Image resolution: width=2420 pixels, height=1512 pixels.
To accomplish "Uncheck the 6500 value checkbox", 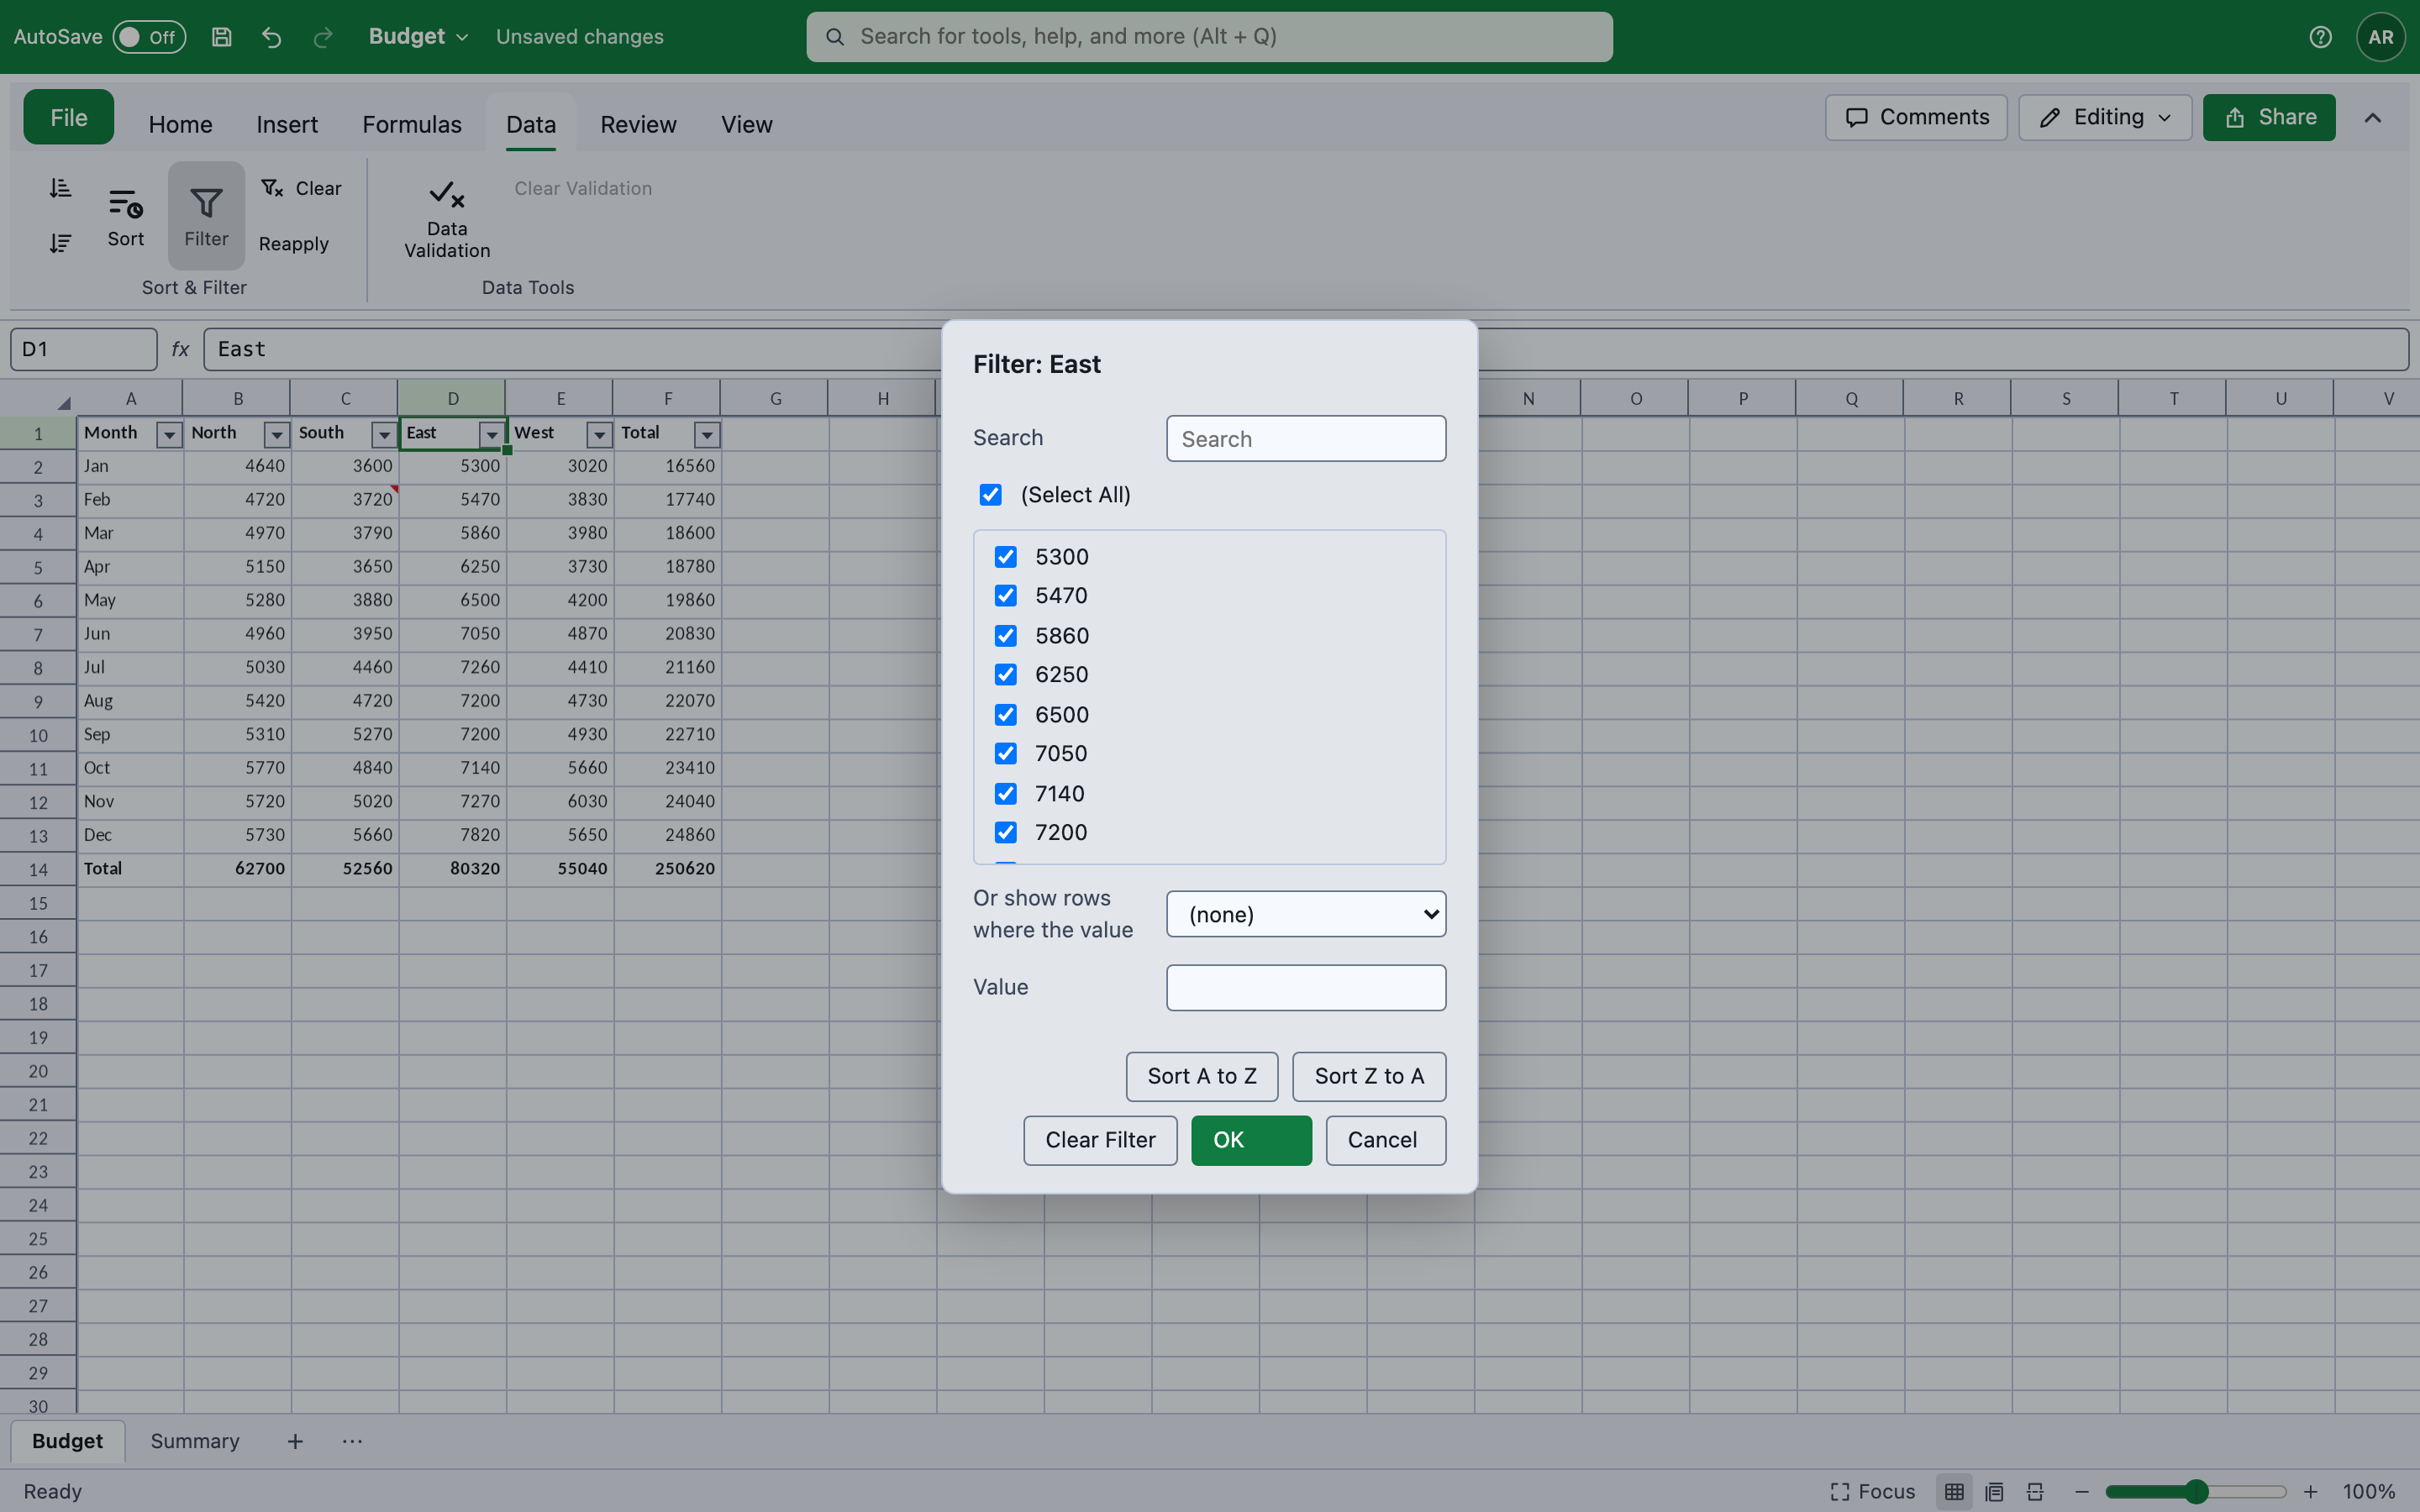I will [x=1005, y=715].
